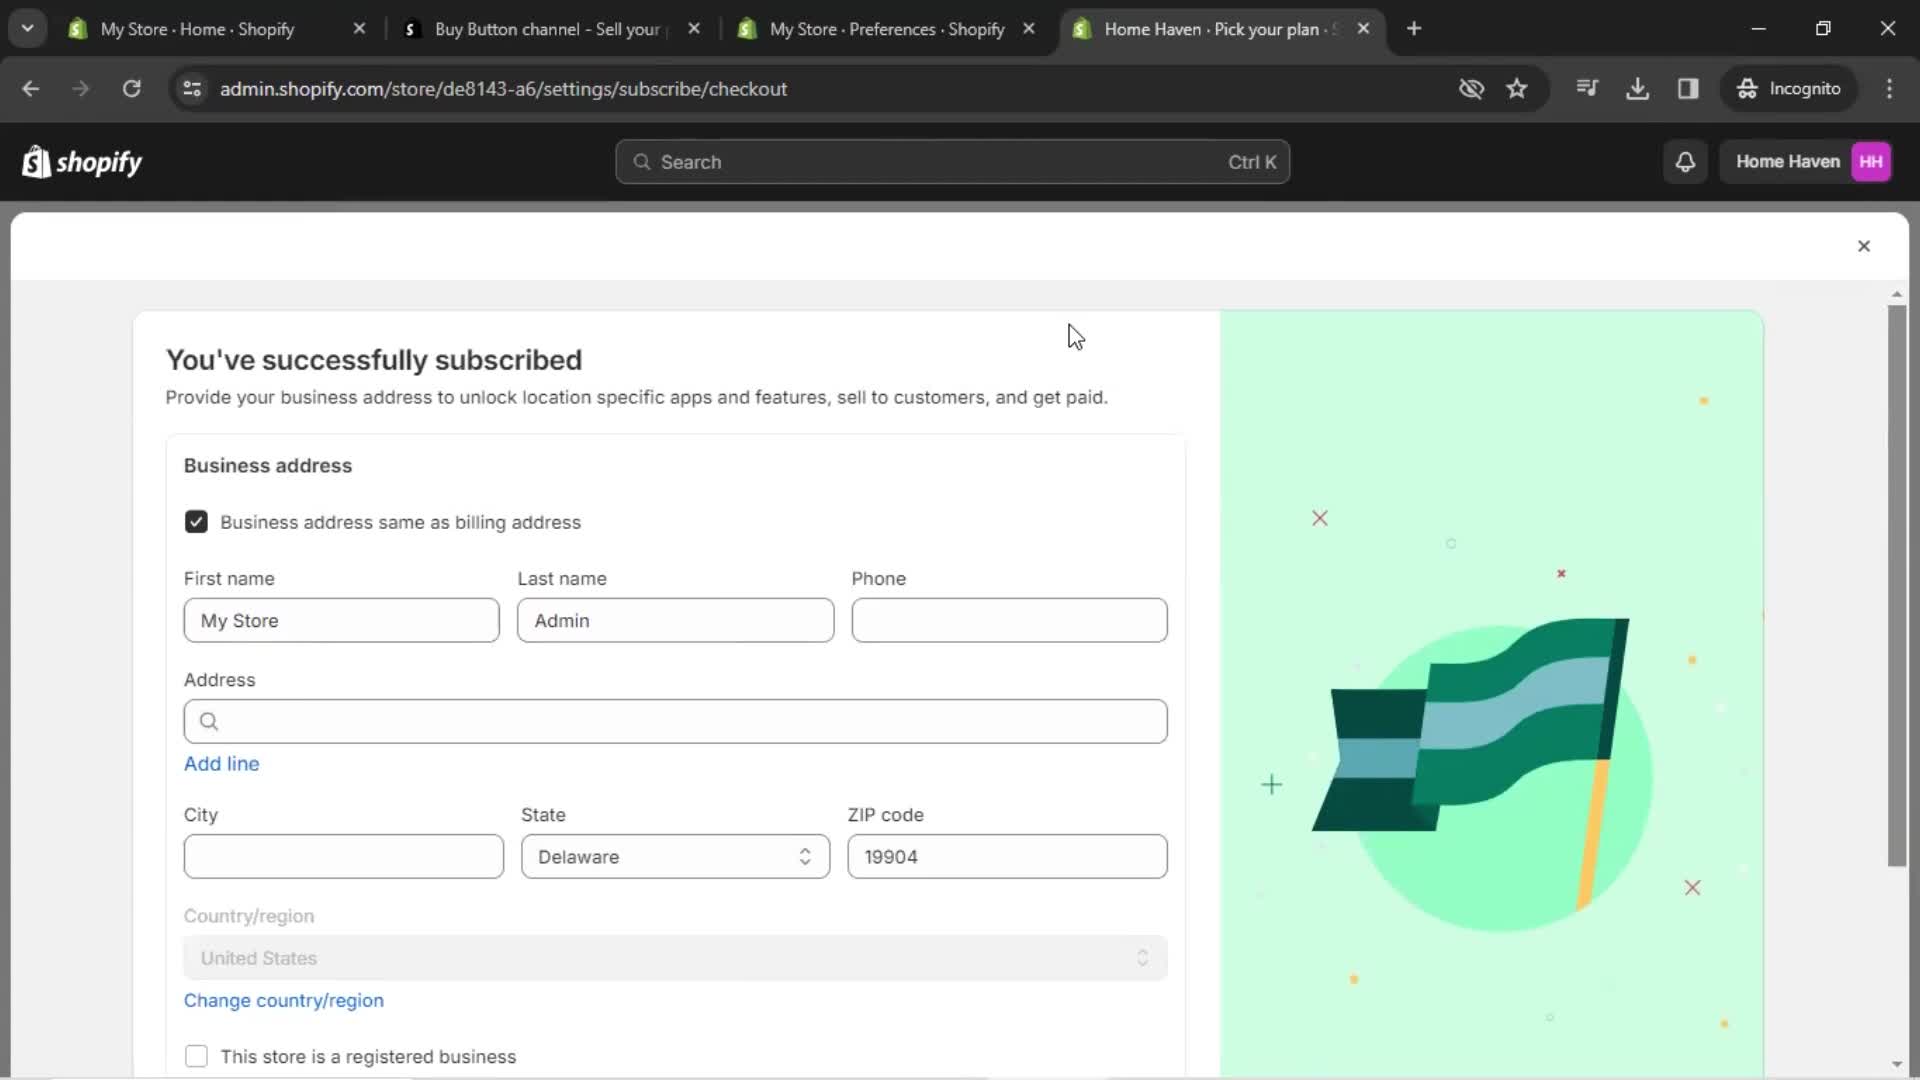Click the Phone number input field
This screenshot has height=1080, width=1920.
[x=1010, y=620]
